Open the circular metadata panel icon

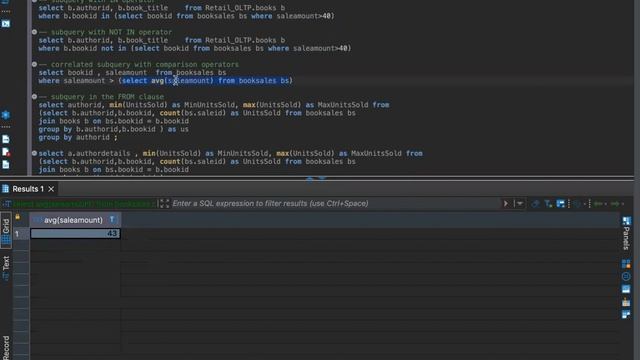point(626,277)
